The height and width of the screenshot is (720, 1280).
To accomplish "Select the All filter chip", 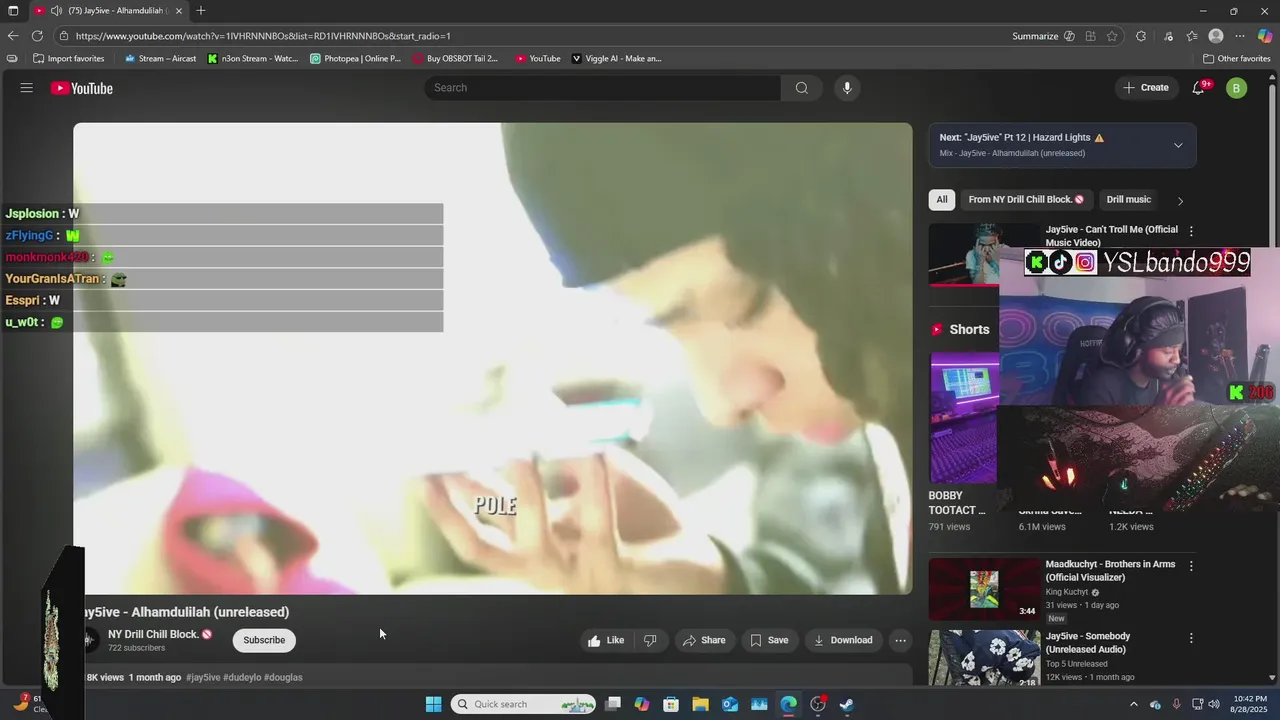I will [941, 199].
